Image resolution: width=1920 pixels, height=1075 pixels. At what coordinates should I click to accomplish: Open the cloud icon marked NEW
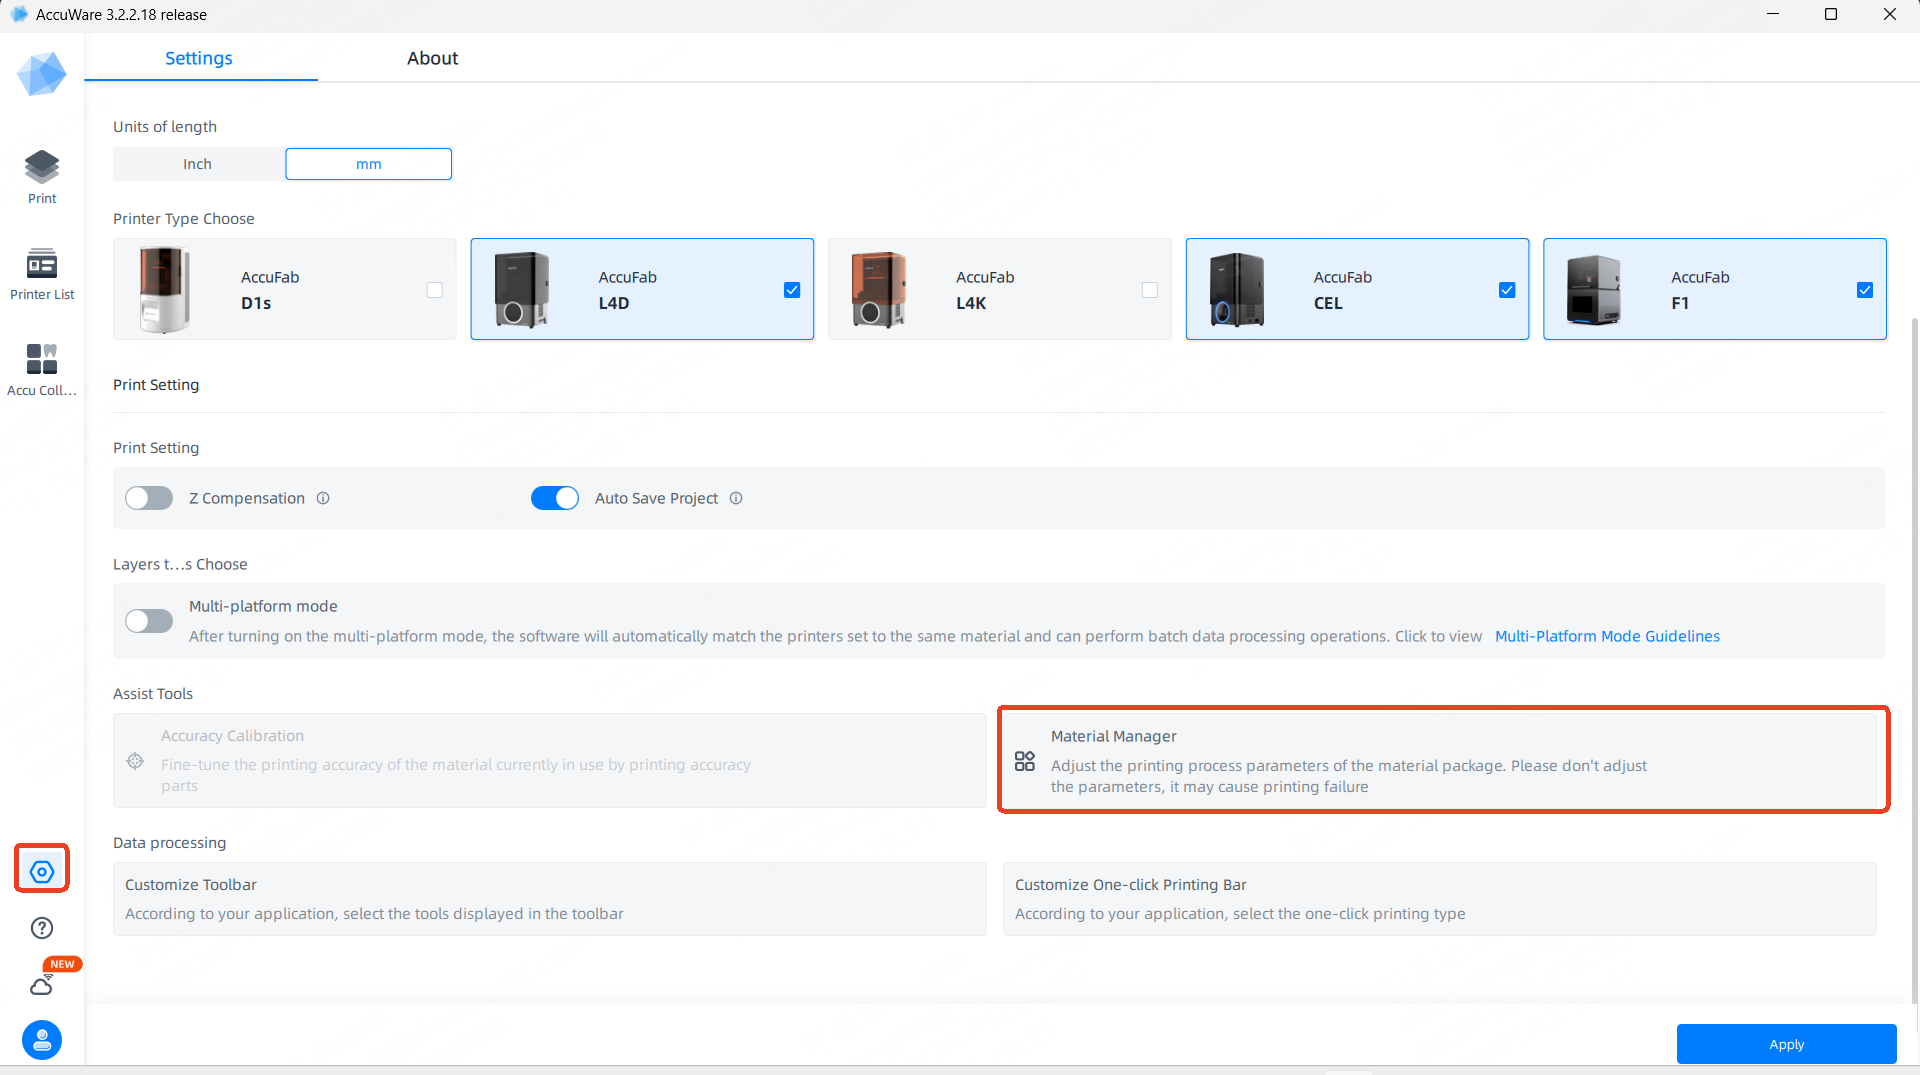pos(42,986)
